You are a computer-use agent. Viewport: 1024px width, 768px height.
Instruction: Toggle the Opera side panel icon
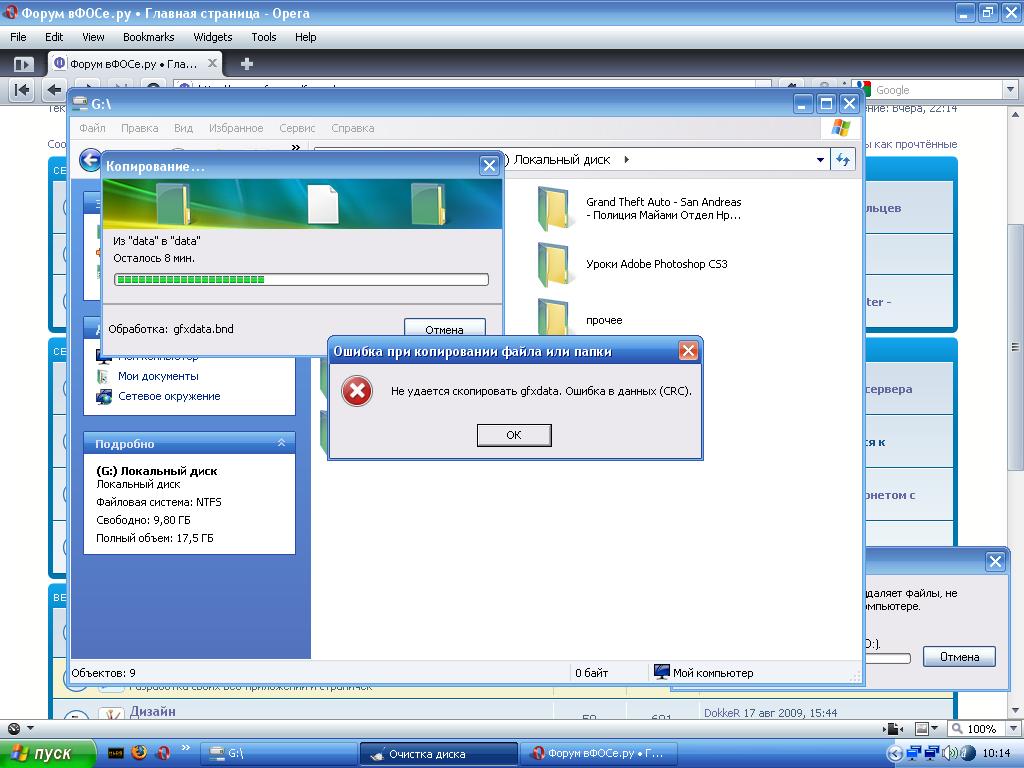pos(23,64)
